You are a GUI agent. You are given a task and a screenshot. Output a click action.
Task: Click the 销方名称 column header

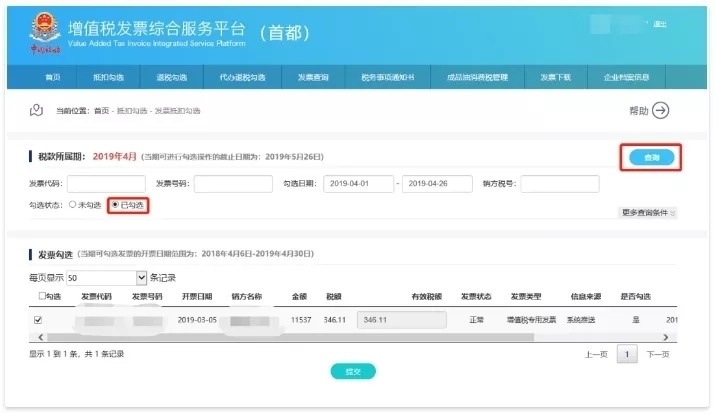click(247, 297)
